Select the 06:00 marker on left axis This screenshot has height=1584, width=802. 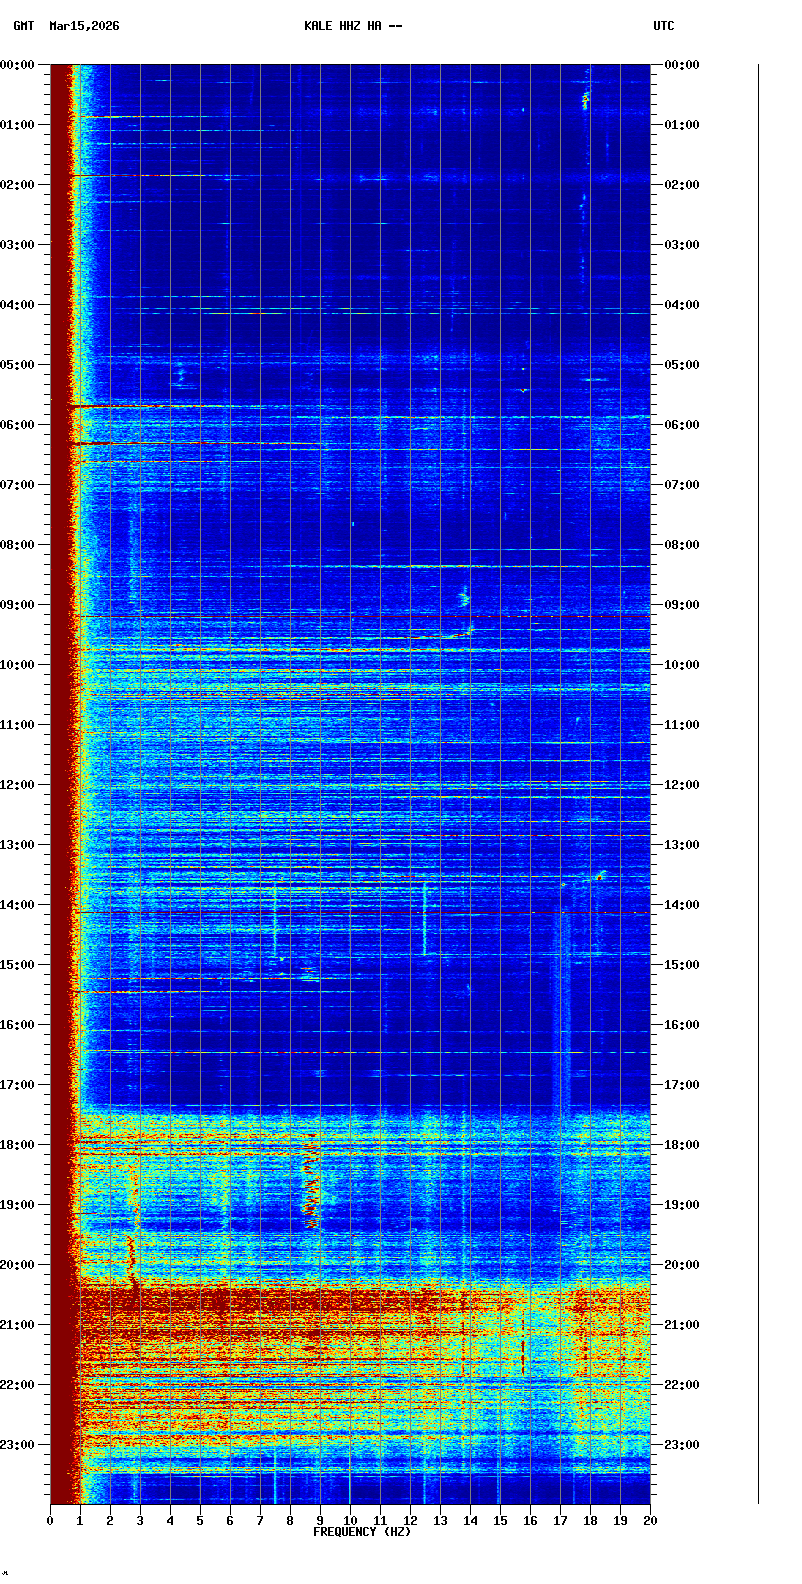[18, 425]
